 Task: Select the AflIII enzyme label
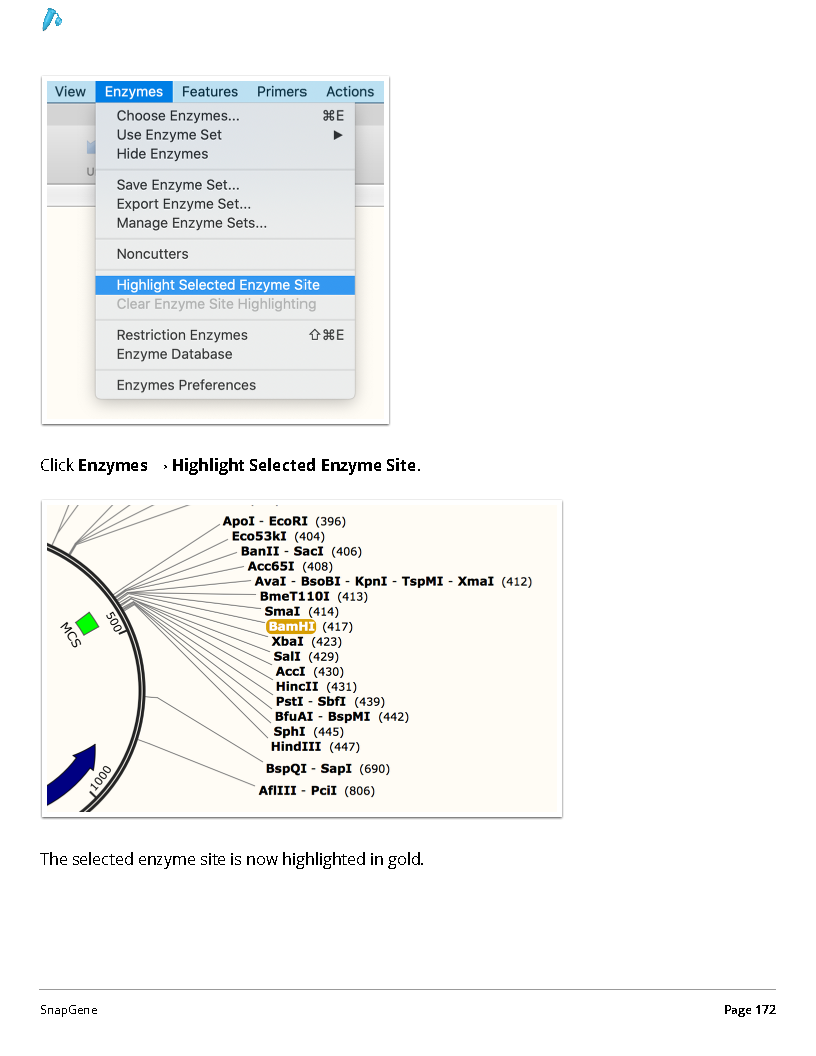tap(277, 791)
